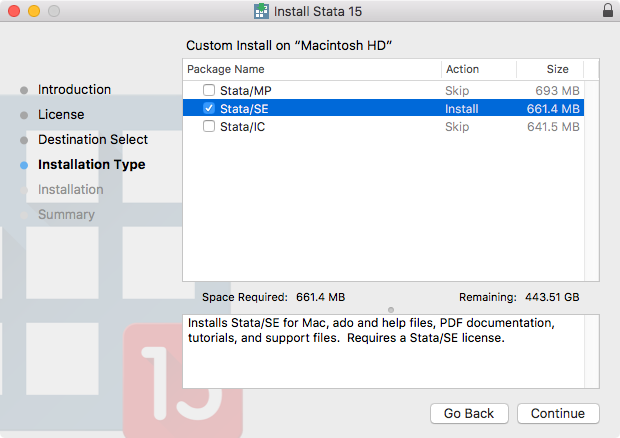The height and width of the screenshot is (438, 620).
Task: Click the description box scrollbar track
Action: (x=592, y=351)
